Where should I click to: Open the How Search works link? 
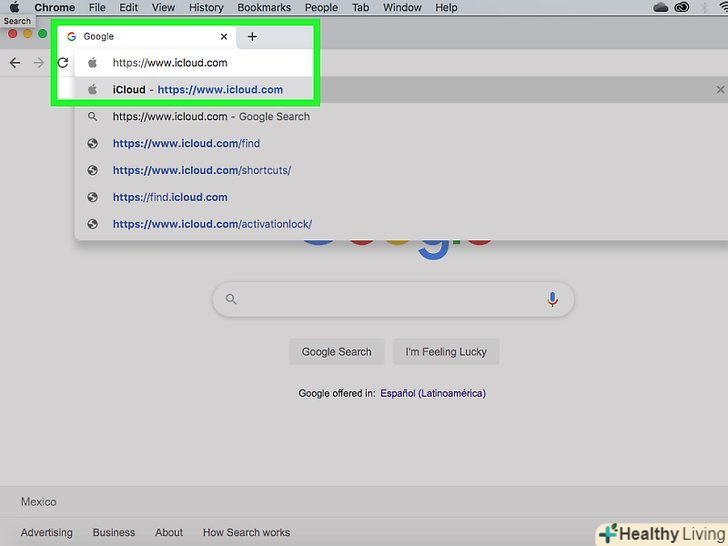(x=247, y=533)
